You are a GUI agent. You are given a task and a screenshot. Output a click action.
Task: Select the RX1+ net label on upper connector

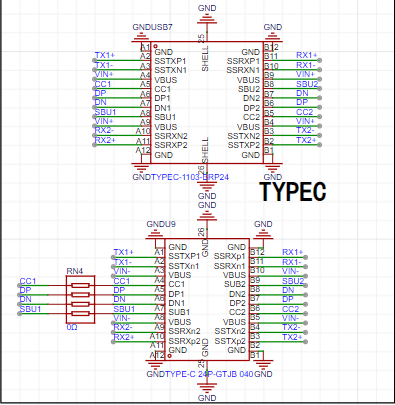(306, 55)
